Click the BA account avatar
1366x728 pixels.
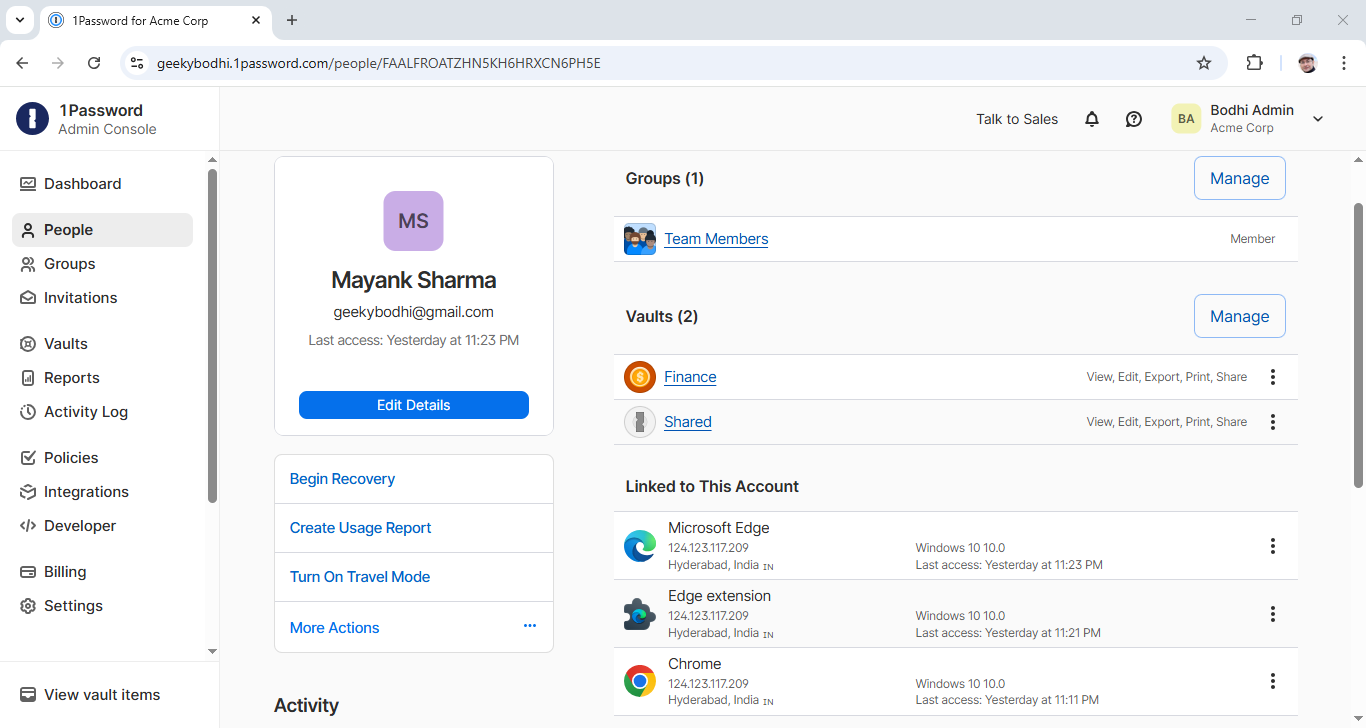pos(1186,119)
